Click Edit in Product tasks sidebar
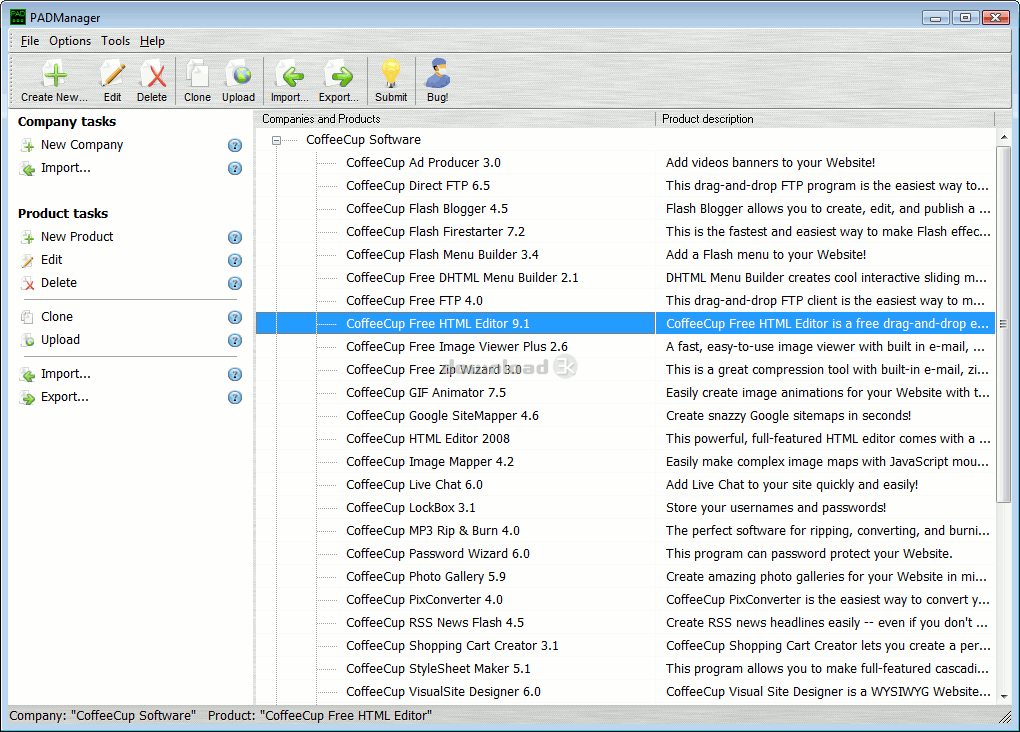Screen dimensions: 1020x732 (51, 260)
